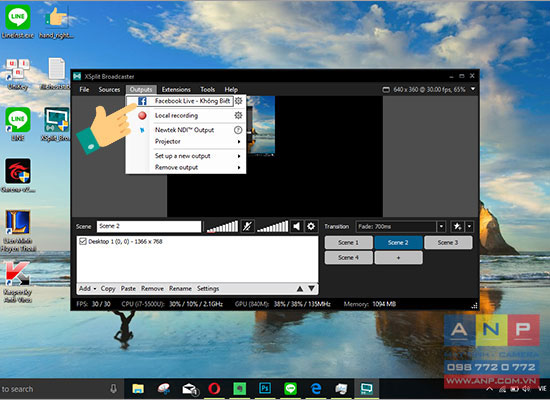The image size is (550, 400).
Task: Open the Help menu
Action: point(231,89)
